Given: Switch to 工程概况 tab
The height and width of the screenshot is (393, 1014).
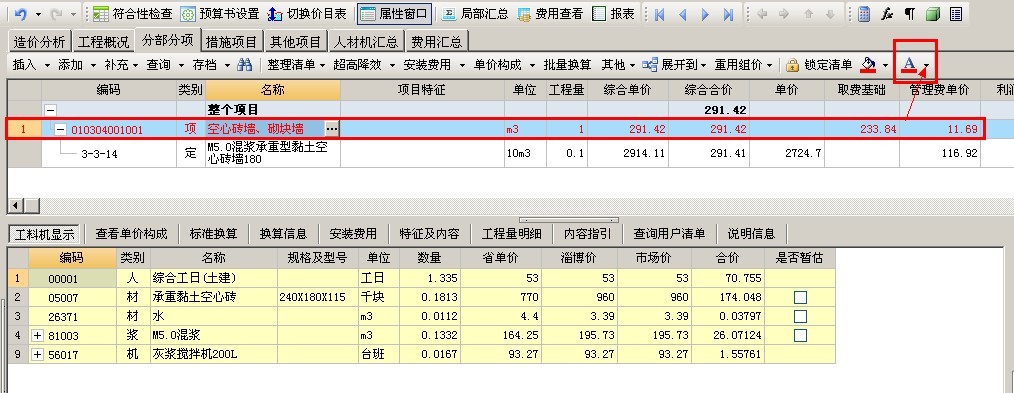Looking at the screenshot, I should [x=103, y=43].
